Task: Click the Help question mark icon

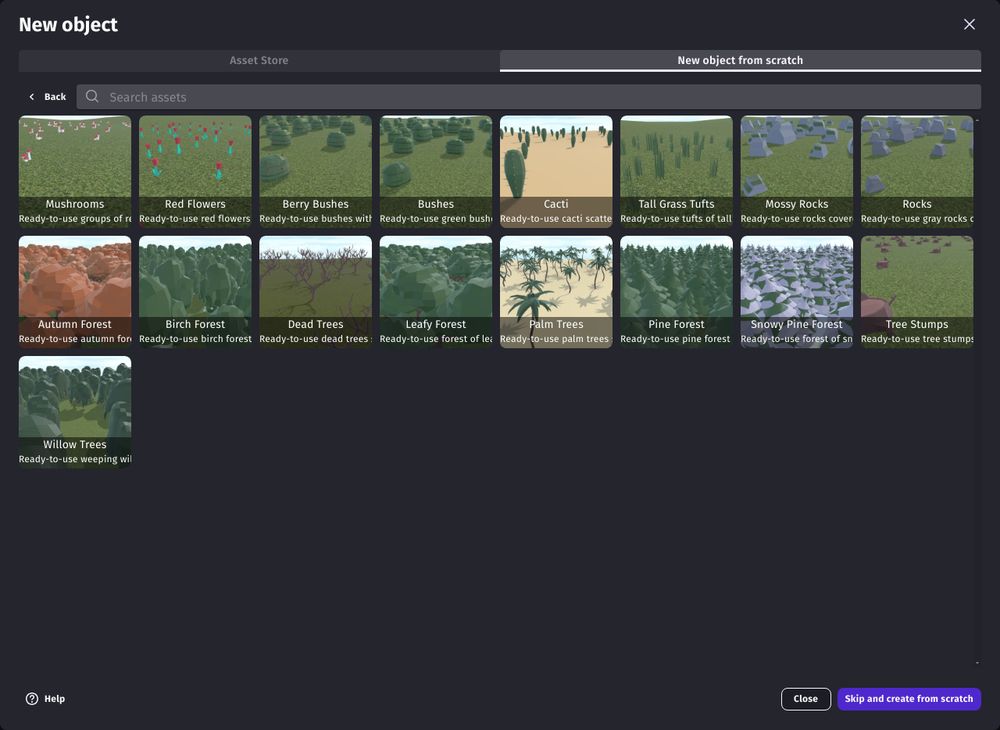Action: tap(32, 699)
